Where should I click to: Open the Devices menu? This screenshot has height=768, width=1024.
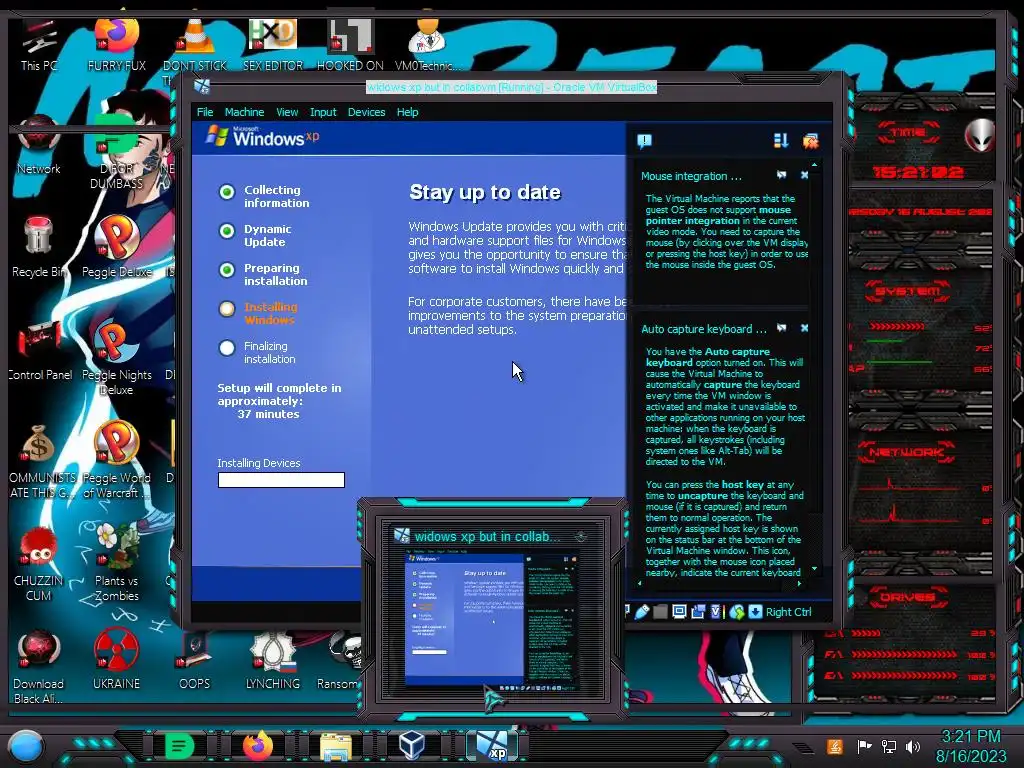tap(366, 112)
